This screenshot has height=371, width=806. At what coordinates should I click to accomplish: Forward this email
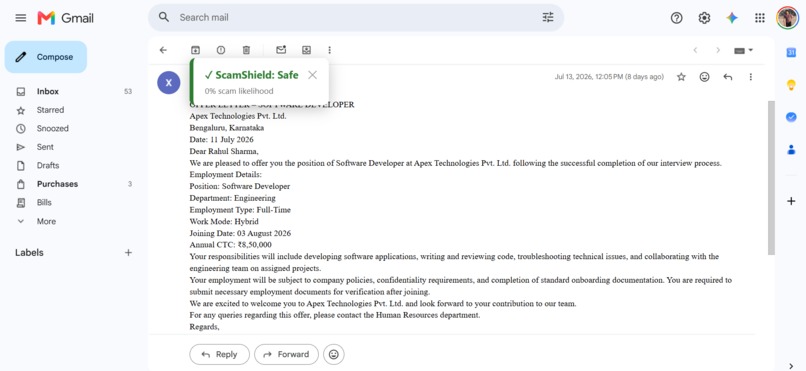pyautogui.click(x=286, y=354)
